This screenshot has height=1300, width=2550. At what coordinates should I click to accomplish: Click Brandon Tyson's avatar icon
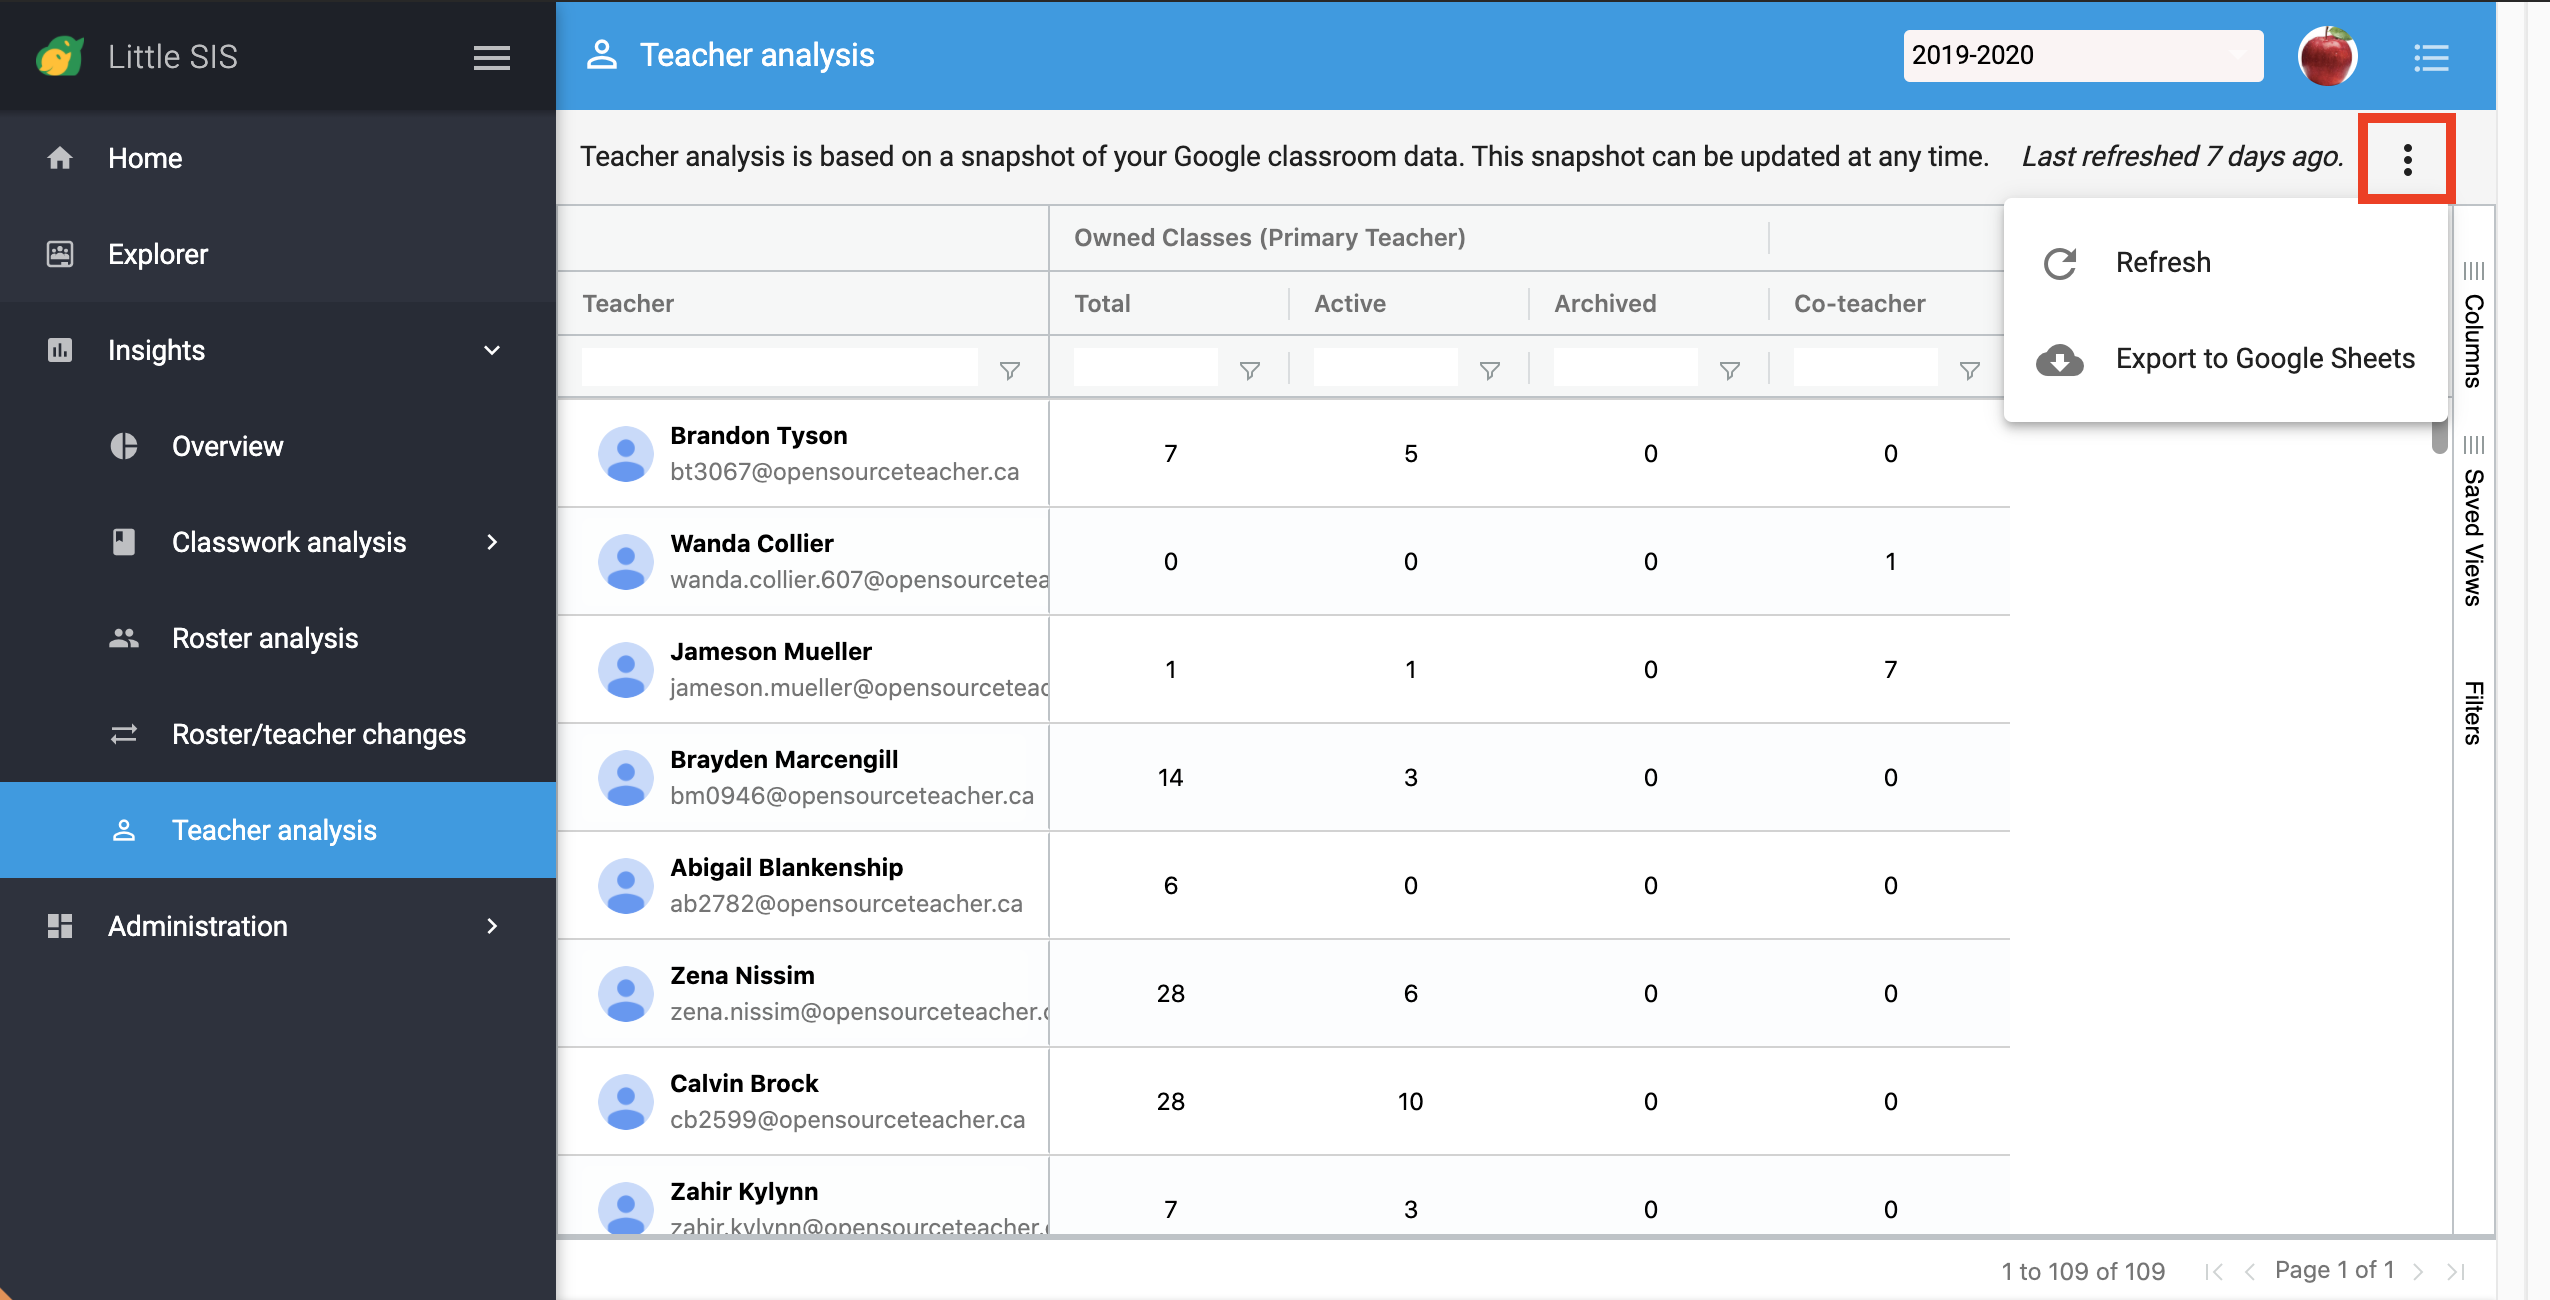tap(626, 454)
